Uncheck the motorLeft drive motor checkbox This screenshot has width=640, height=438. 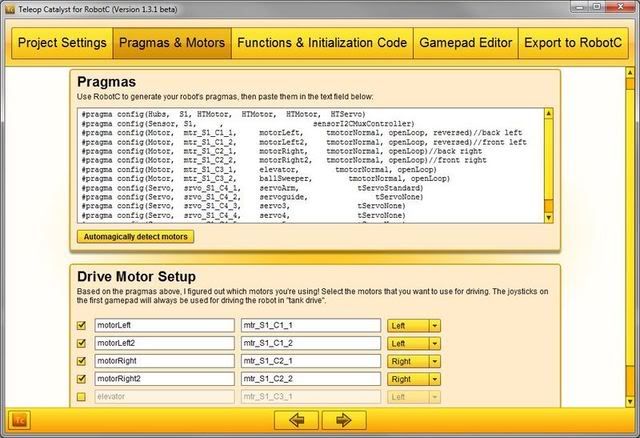(x=82, y=325)
